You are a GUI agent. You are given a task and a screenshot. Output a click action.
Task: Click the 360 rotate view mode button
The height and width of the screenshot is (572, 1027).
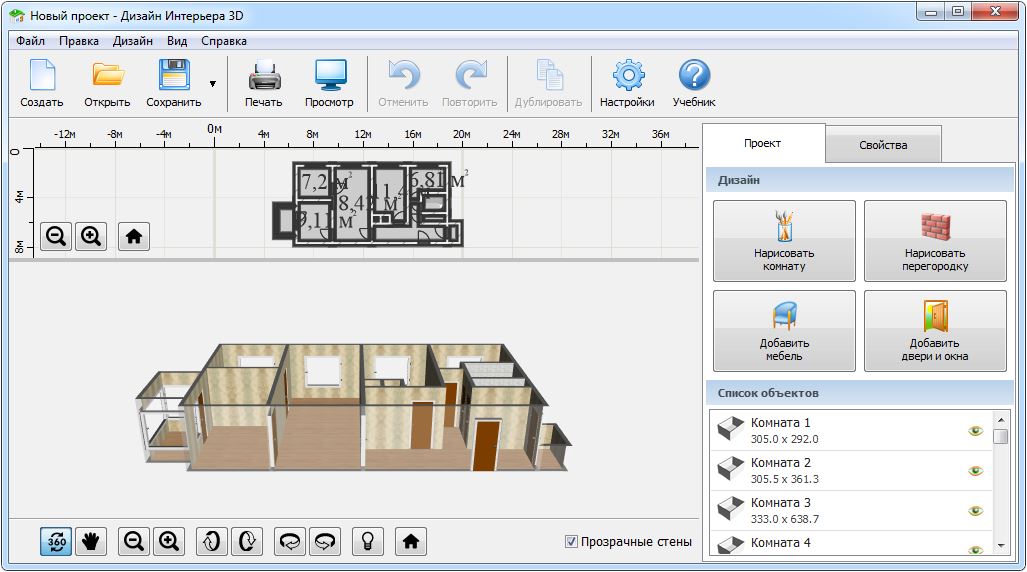pyautogui.click(x=56, y=541)
